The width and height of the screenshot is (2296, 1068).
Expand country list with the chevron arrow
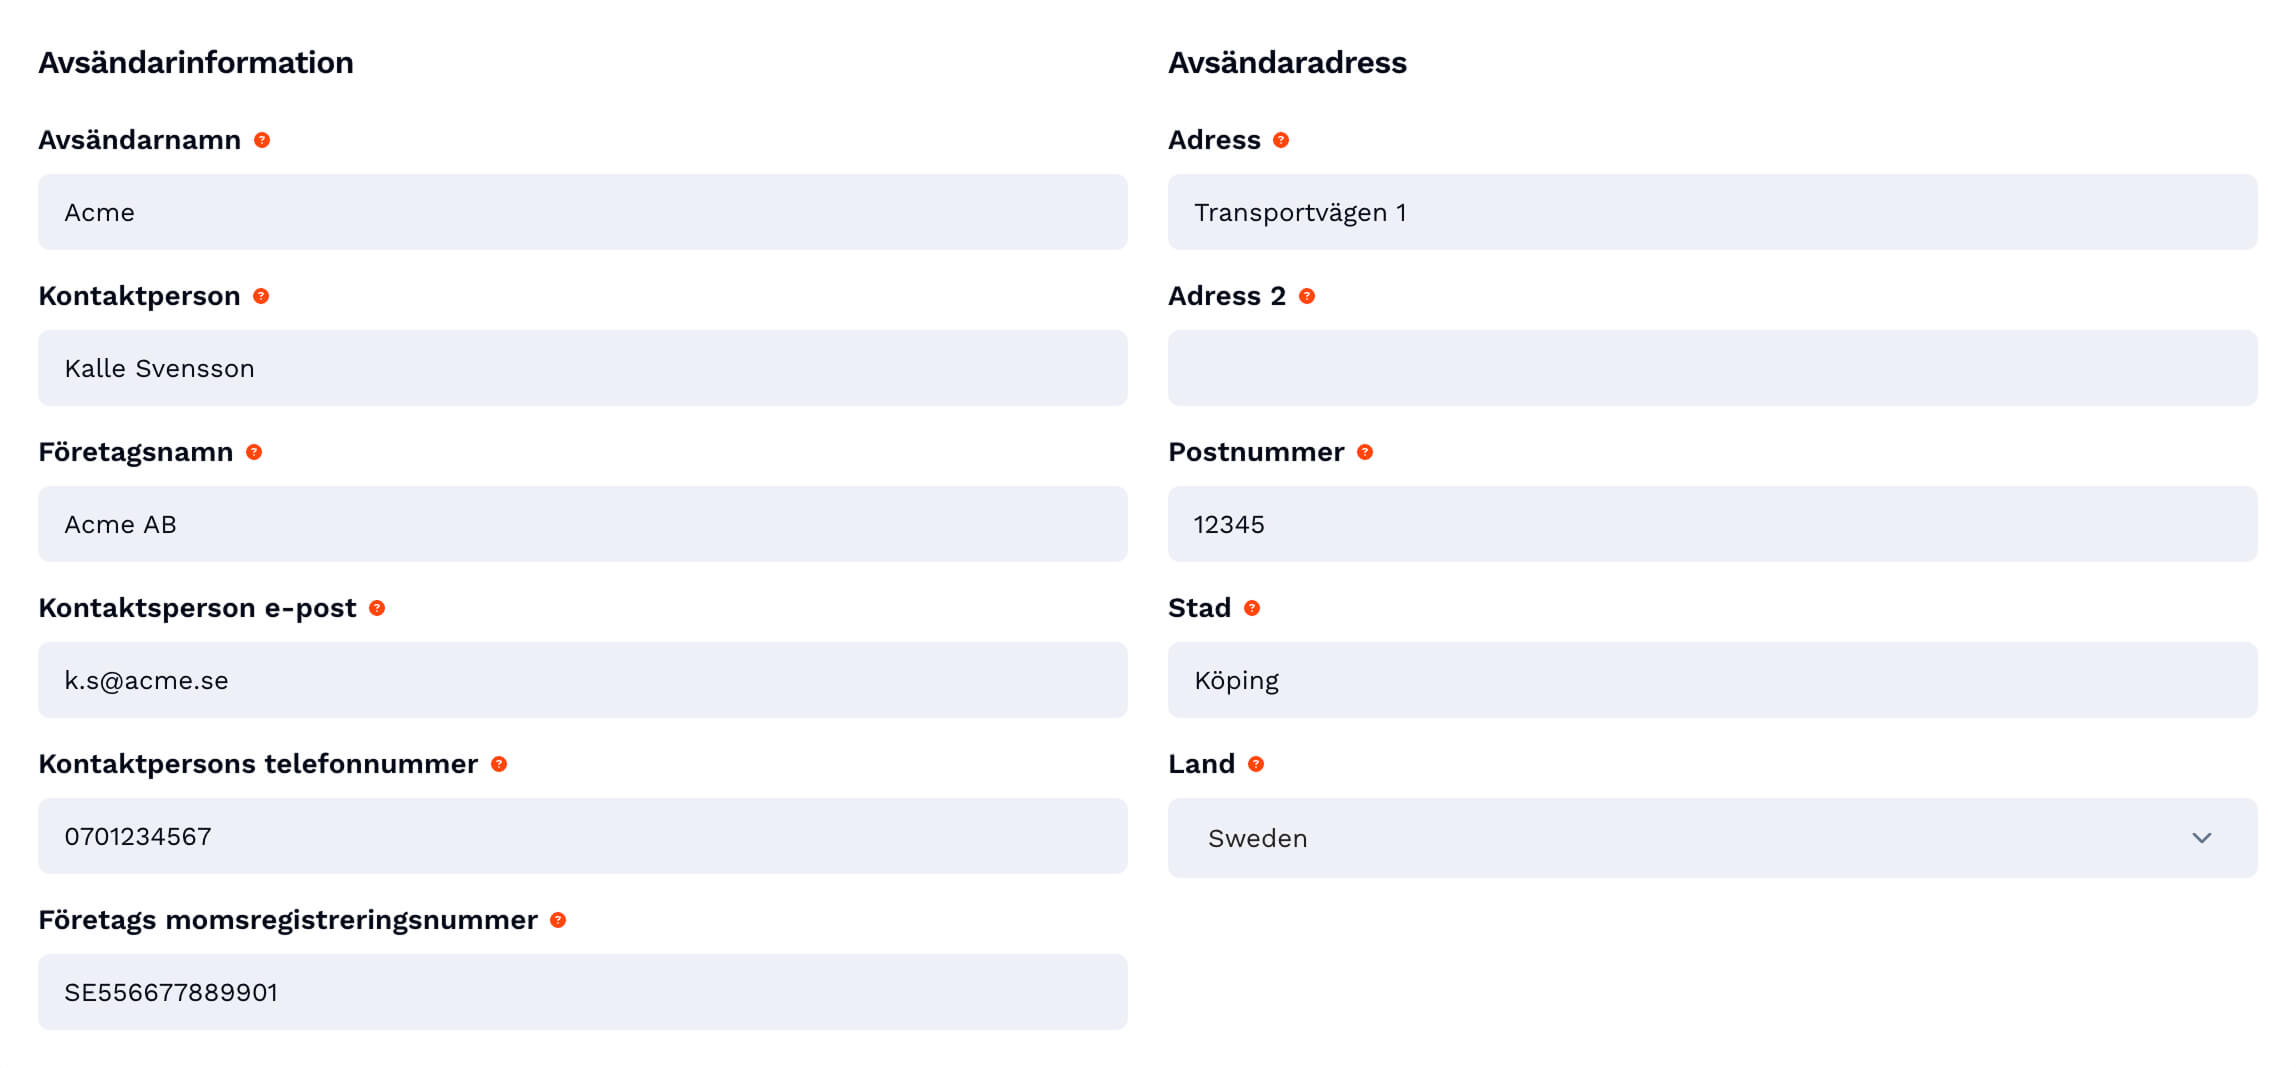point(2202,838)
